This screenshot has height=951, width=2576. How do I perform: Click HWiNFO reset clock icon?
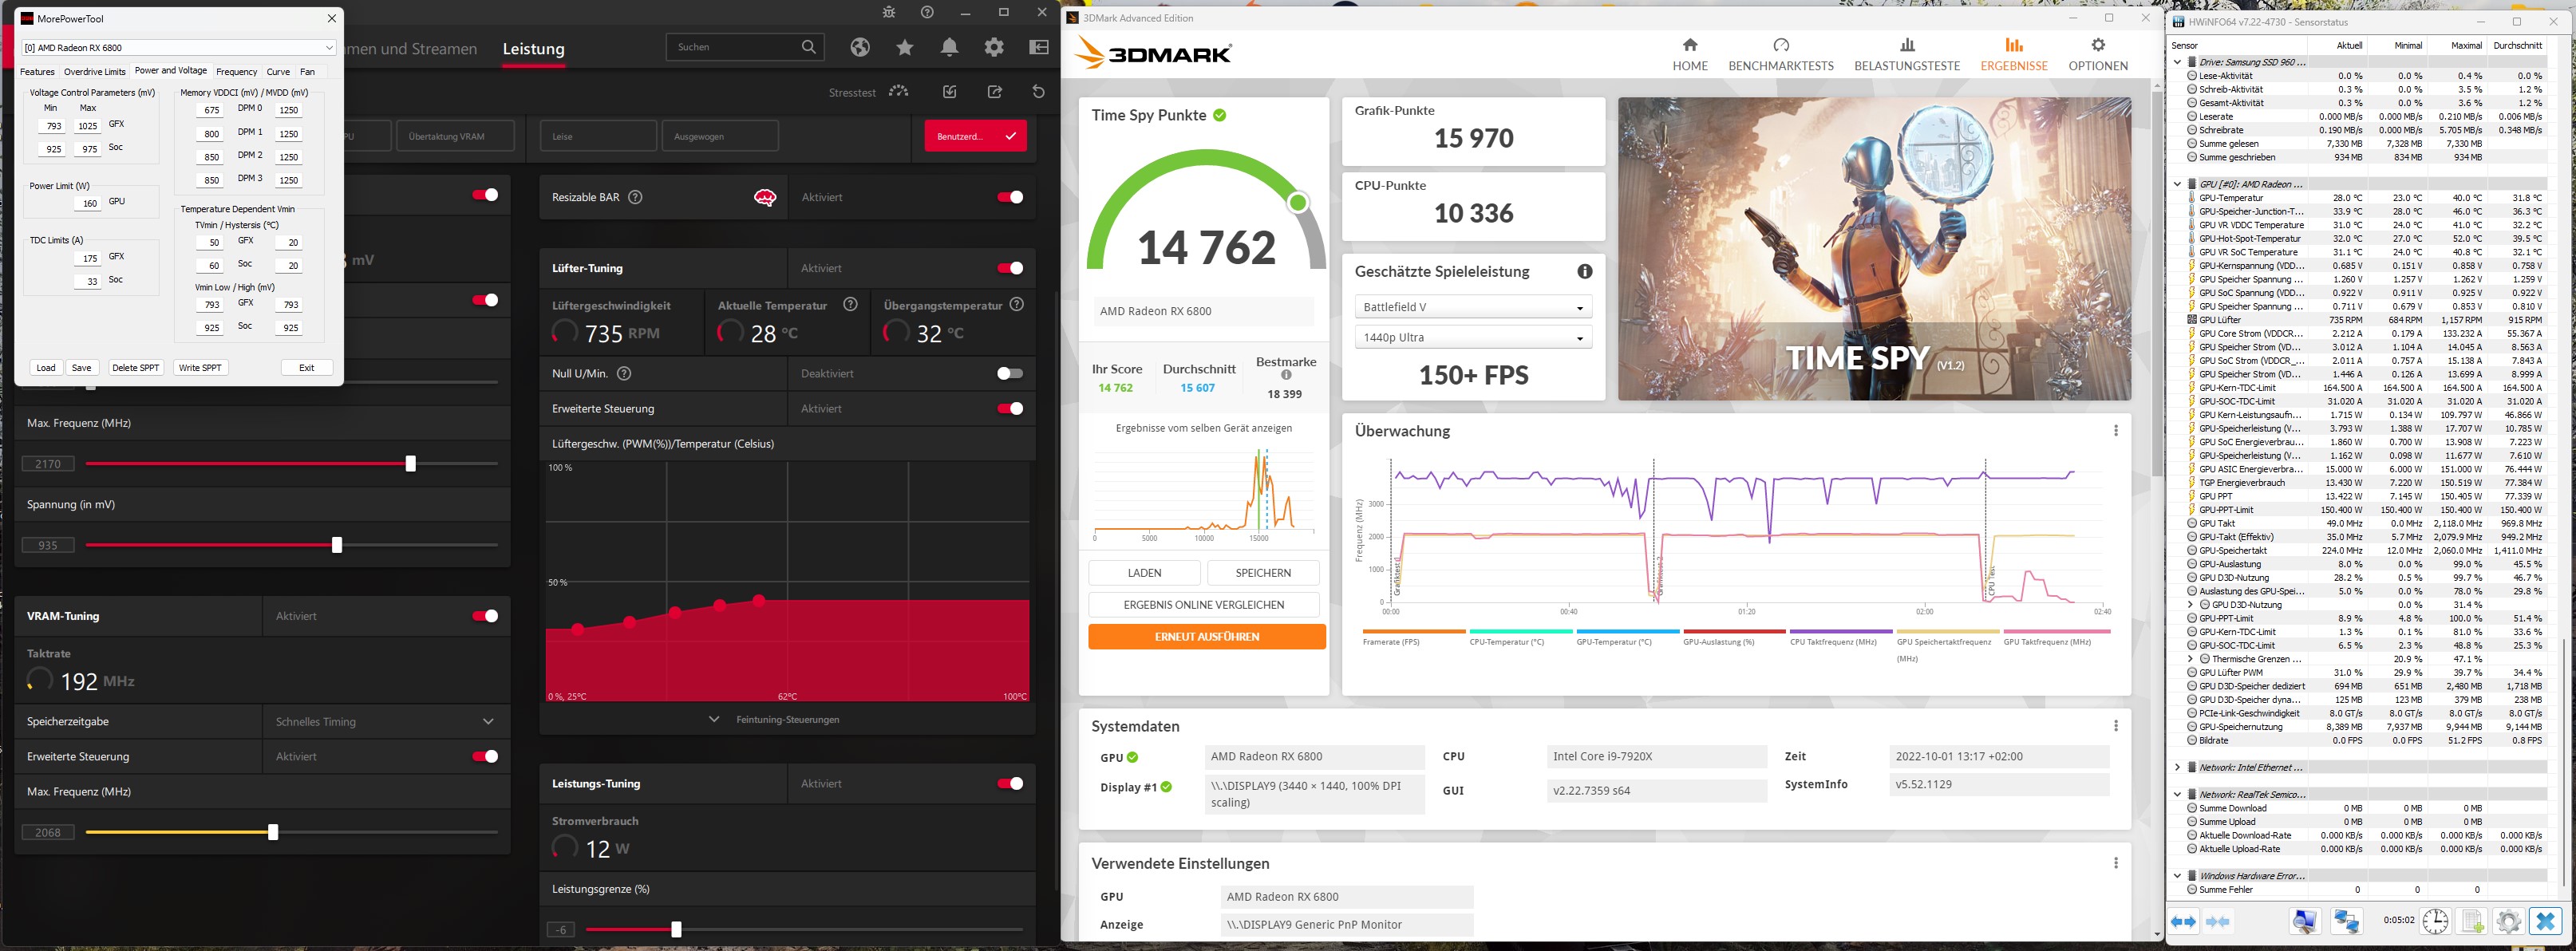pyautogui.click(x=2435, y=921)
